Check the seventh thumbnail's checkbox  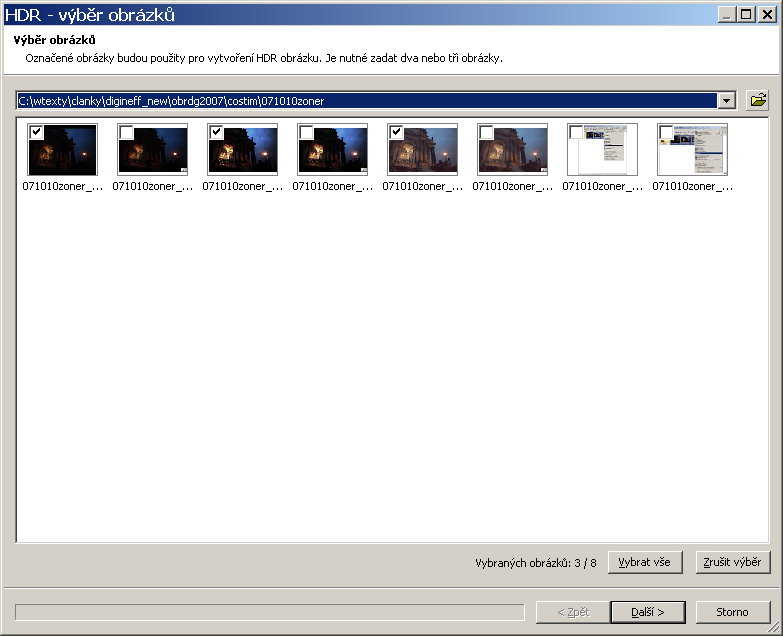pos(576,132)
